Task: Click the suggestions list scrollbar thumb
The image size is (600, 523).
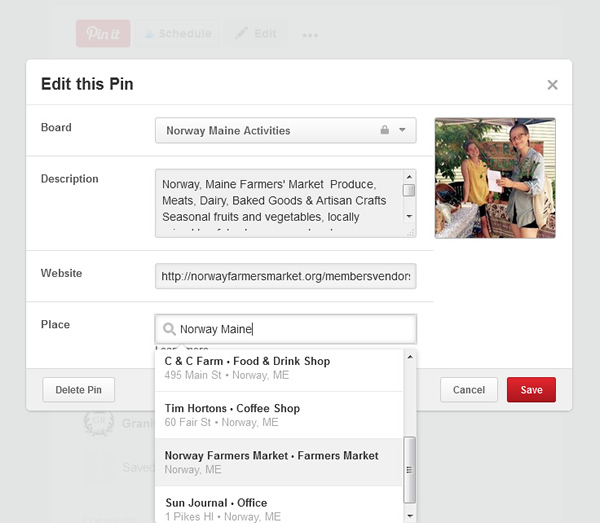Action: (x=410, y=470)
